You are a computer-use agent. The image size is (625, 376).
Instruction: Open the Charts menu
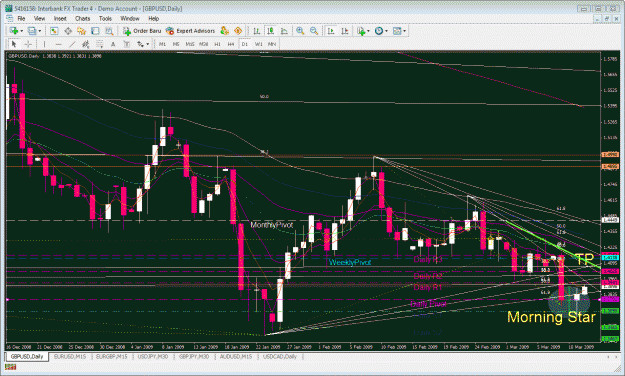click(x=83, y=18)
